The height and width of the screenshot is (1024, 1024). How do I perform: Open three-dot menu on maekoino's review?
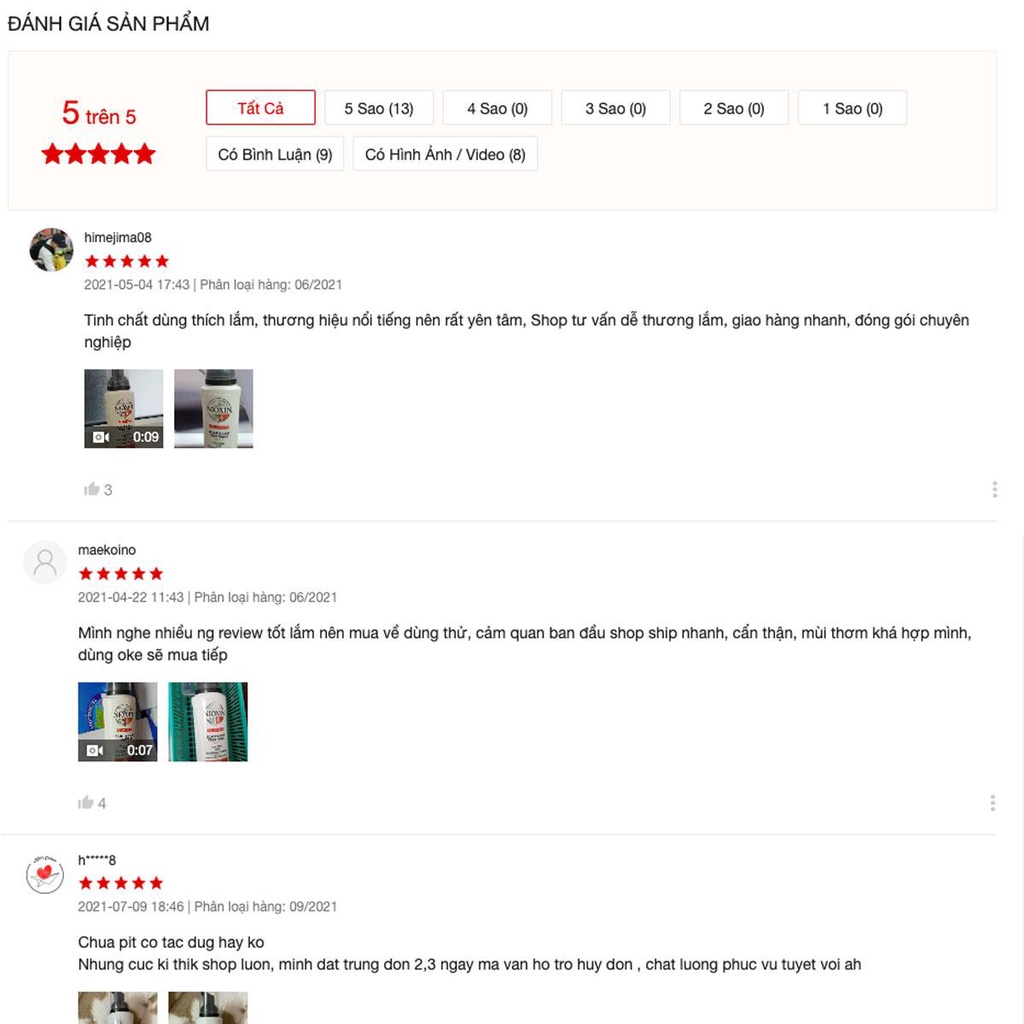[x=993, y=803]
